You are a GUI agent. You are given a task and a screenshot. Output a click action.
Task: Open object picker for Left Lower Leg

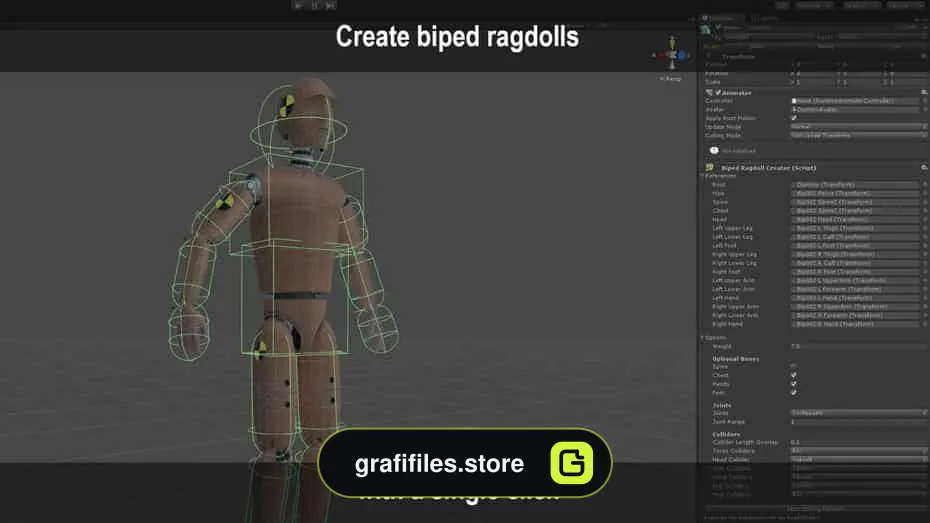(925, 237)
